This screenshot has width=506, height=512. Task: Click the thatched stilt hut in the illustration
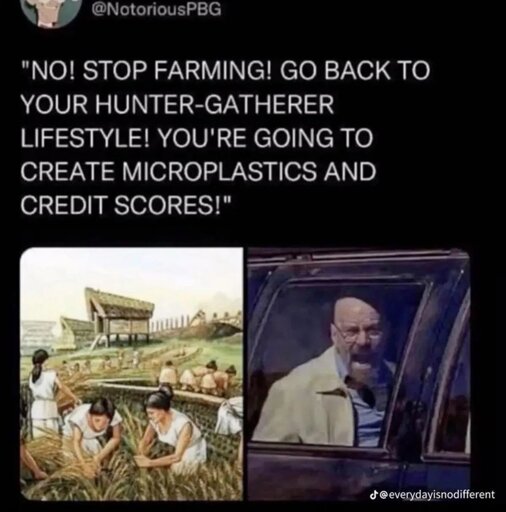(x=120, y=316)
